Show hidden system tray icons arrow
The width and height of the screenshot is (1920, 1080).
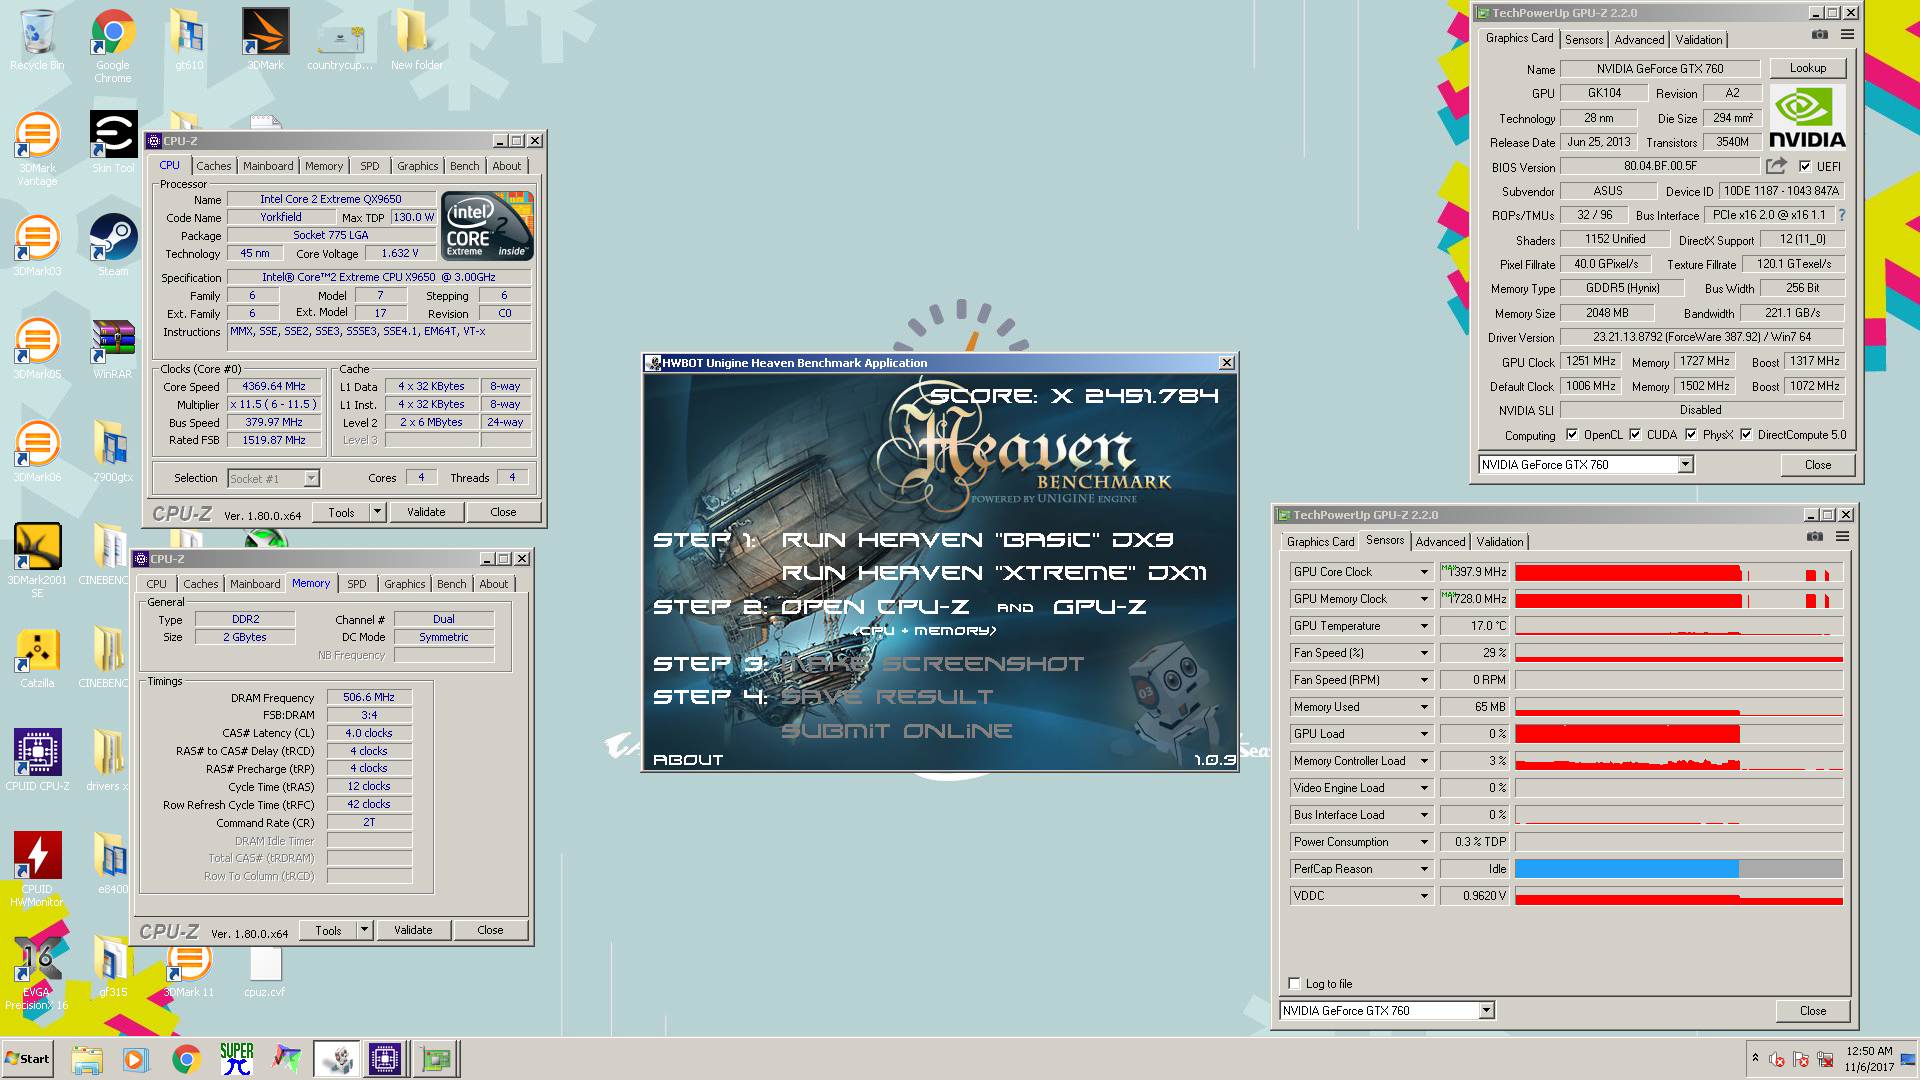pyautogui.click(x=1755, y=1058)
